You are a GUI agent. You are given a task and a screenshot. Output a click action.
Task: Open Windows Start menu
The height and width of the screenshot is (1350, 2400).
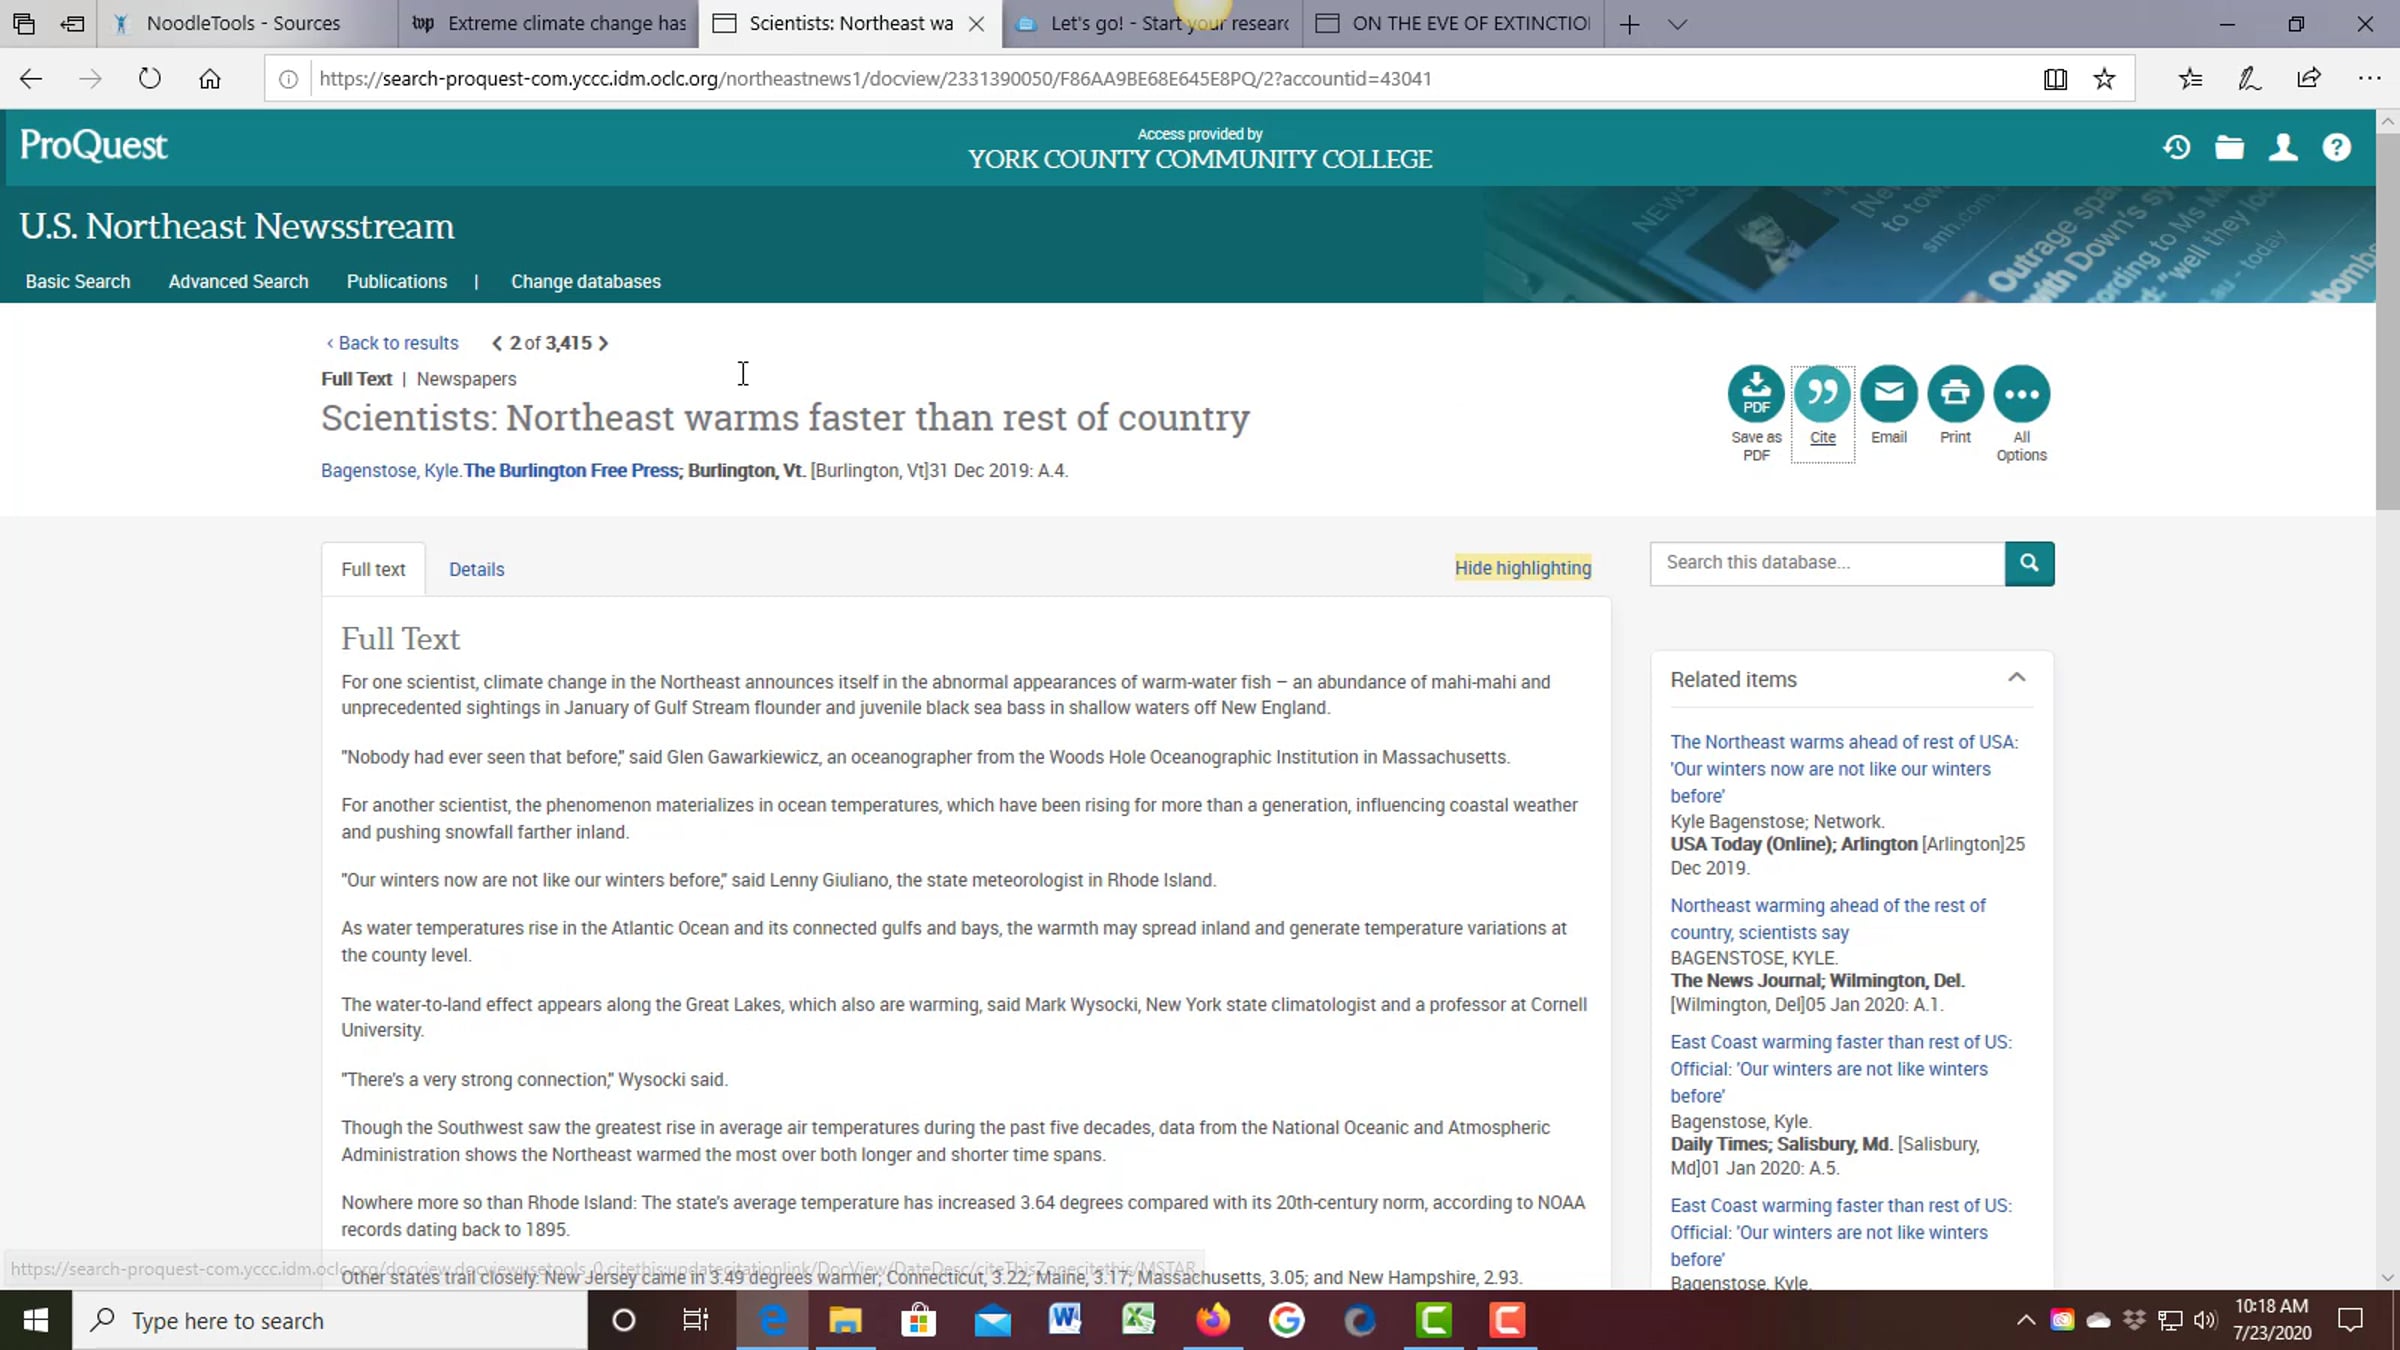(36, 1320)
